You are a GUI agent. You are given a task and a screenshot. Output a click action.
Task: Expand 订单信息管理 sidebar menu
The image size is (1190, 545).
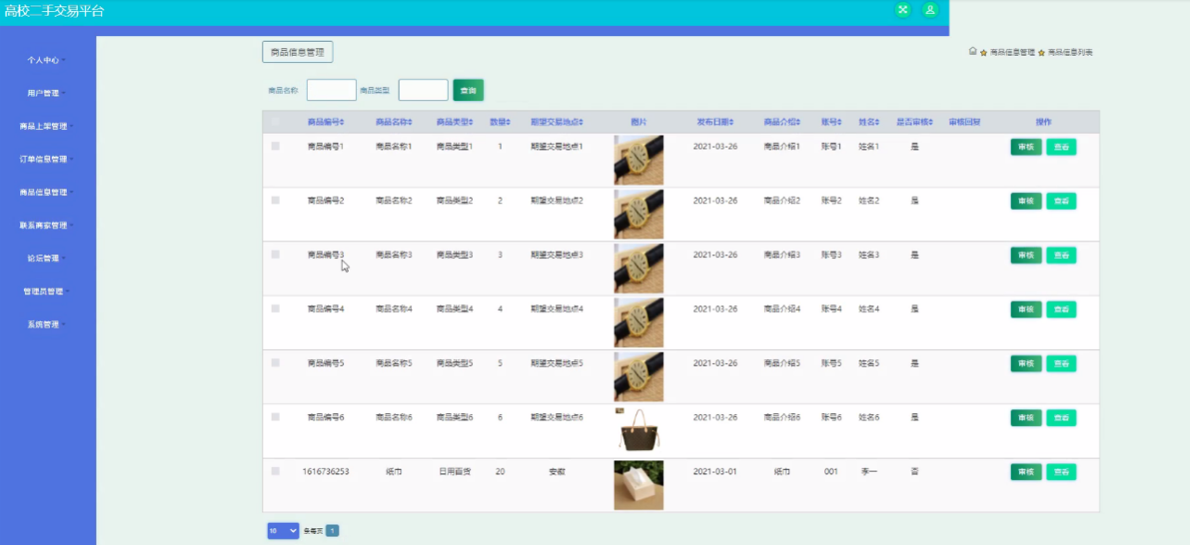pyautogui.click(x=44, y=159)
